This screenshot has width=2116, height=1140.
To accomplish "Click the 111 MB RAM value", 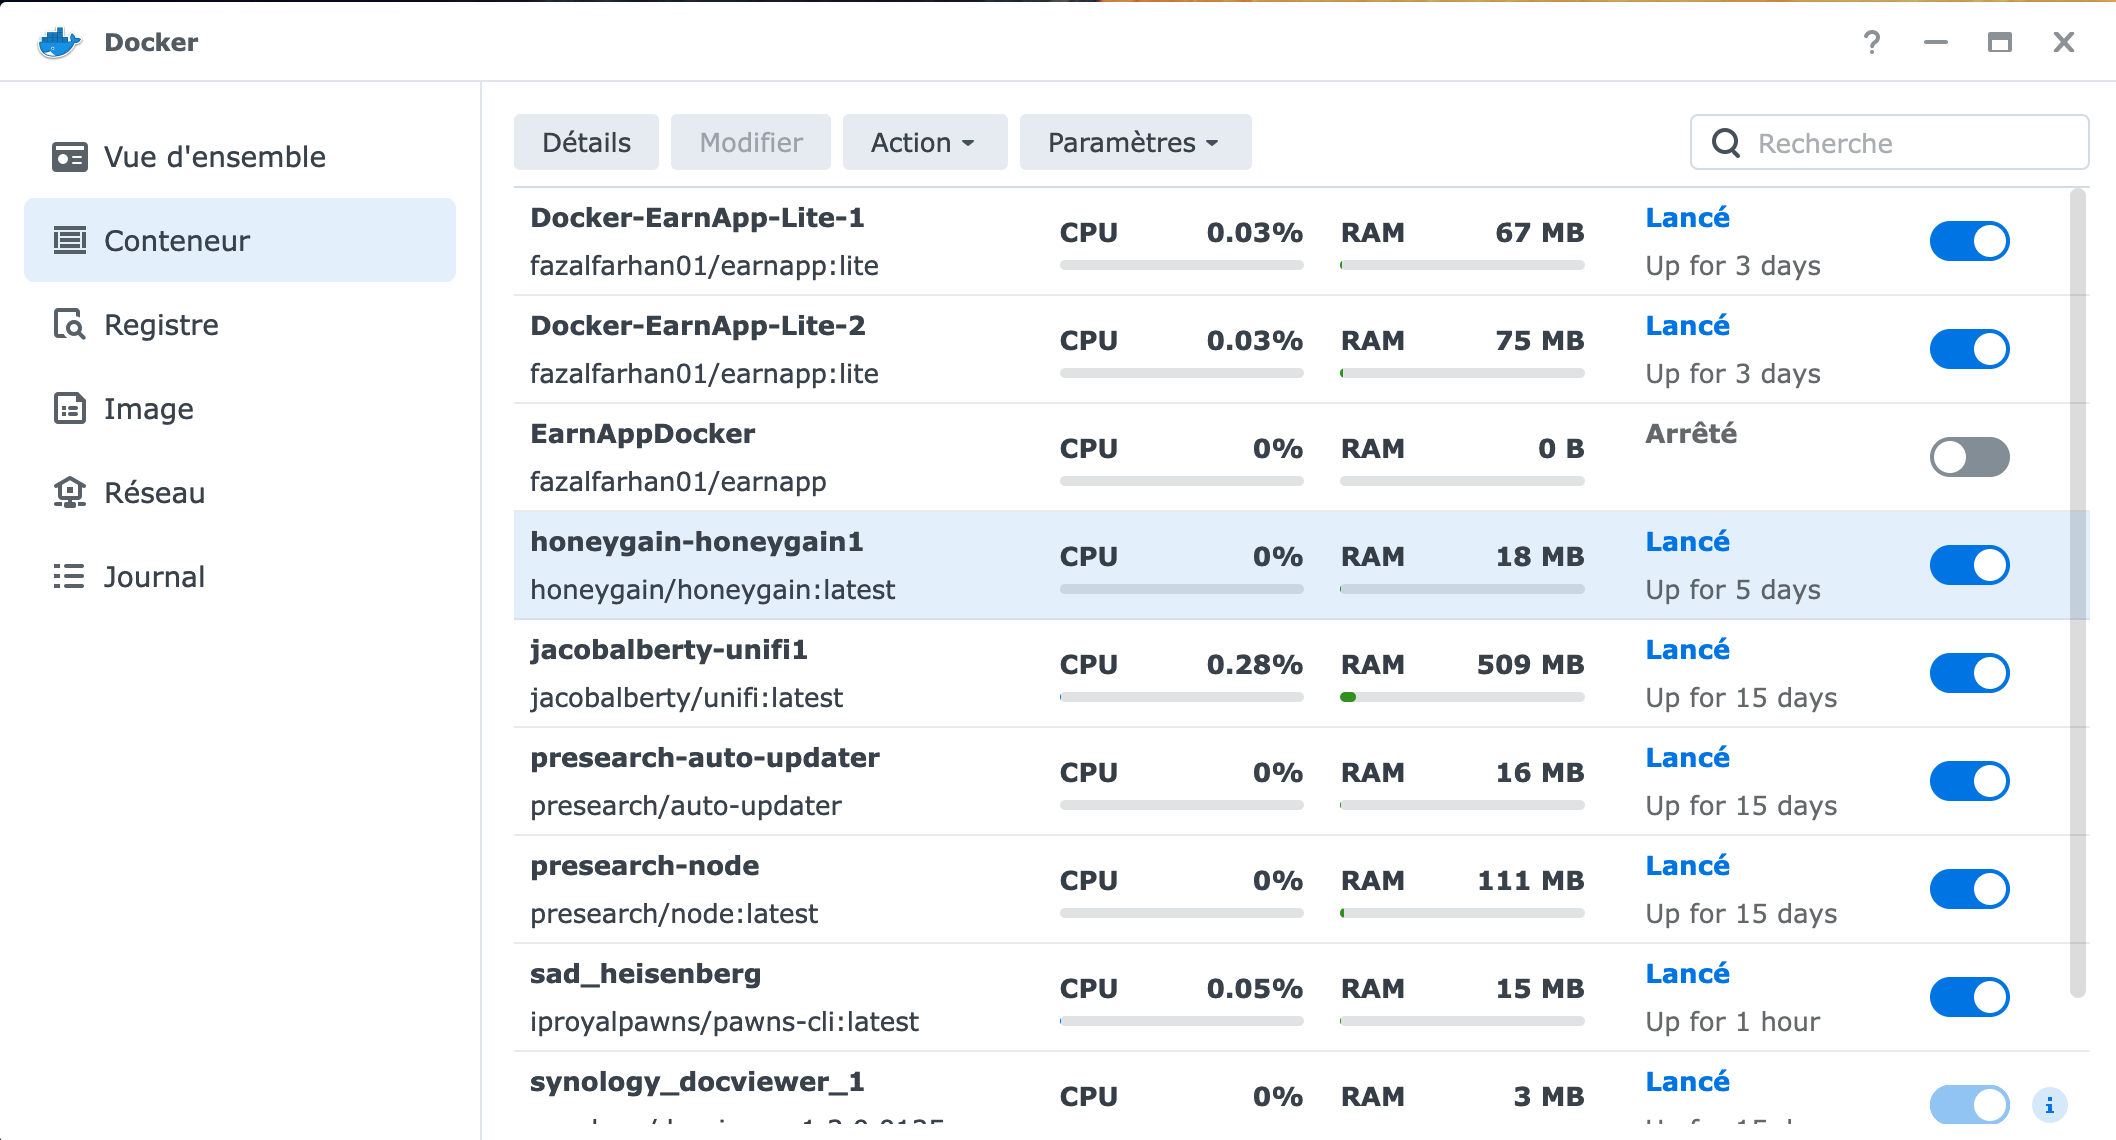I will click(1530, 881).
